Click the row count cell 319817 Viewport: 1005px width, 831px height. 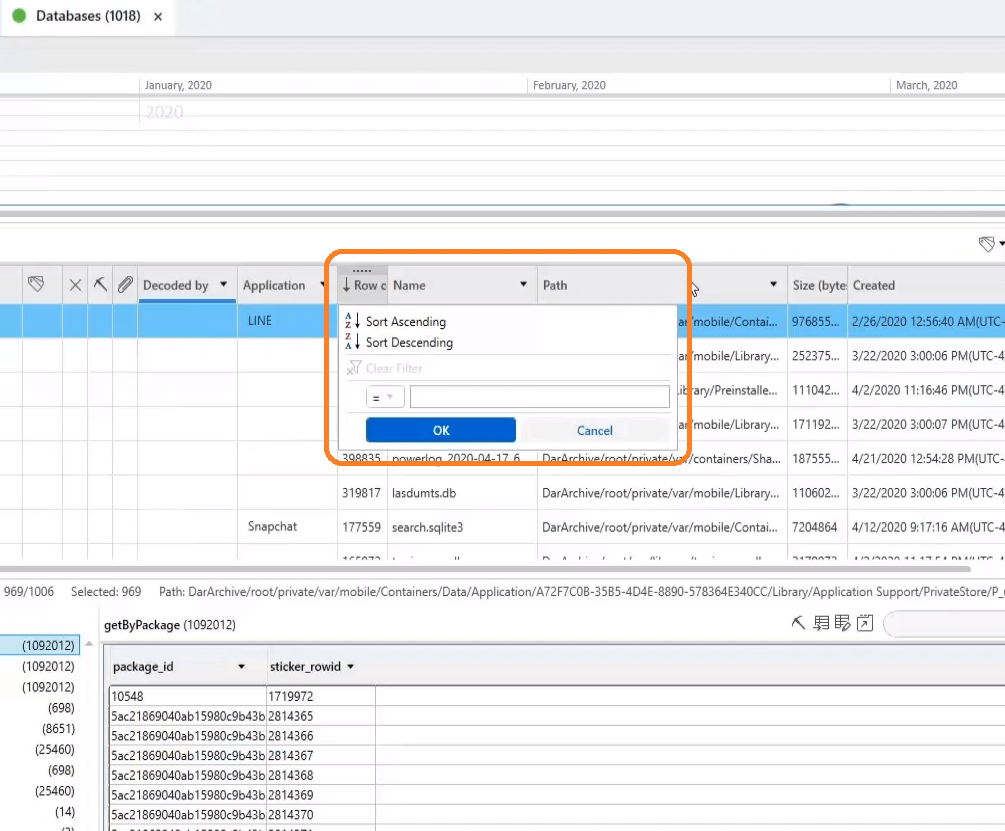pos(361,493)
